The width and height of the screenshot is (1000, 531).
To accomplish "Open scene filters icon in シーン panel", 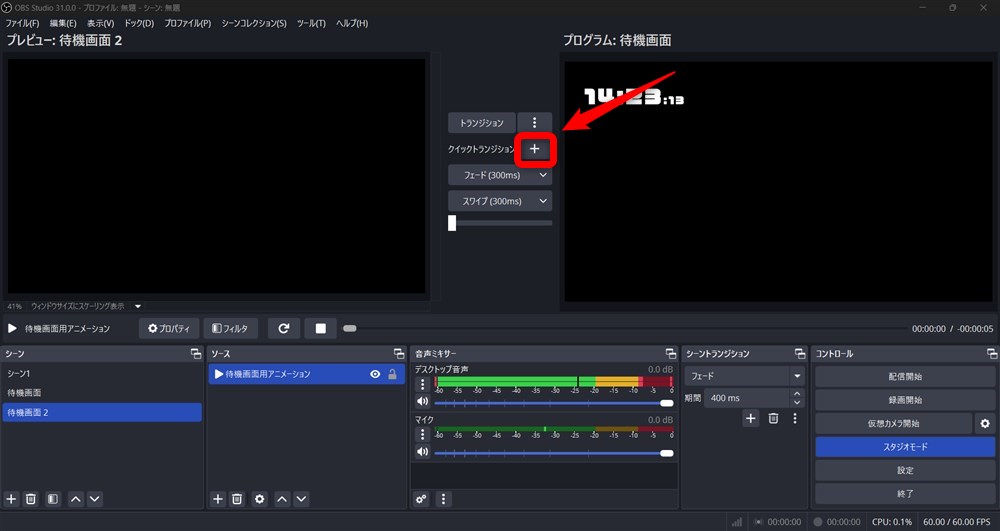I will click(53, 498).
